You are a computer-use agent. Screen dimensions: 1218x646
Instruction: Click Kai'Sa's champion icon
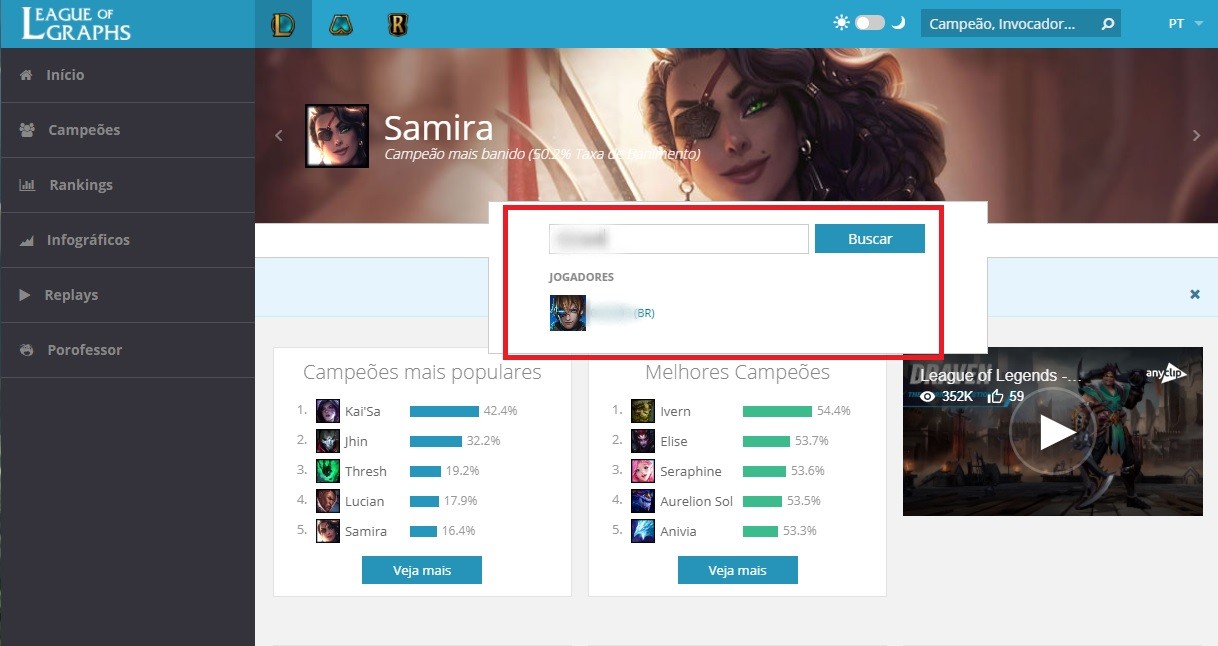328,411
